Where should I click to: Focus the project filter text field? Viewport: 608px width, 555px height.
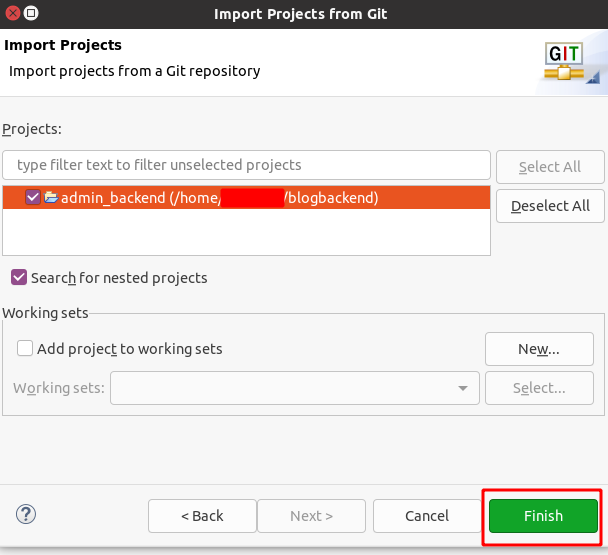tap(246, 165)
